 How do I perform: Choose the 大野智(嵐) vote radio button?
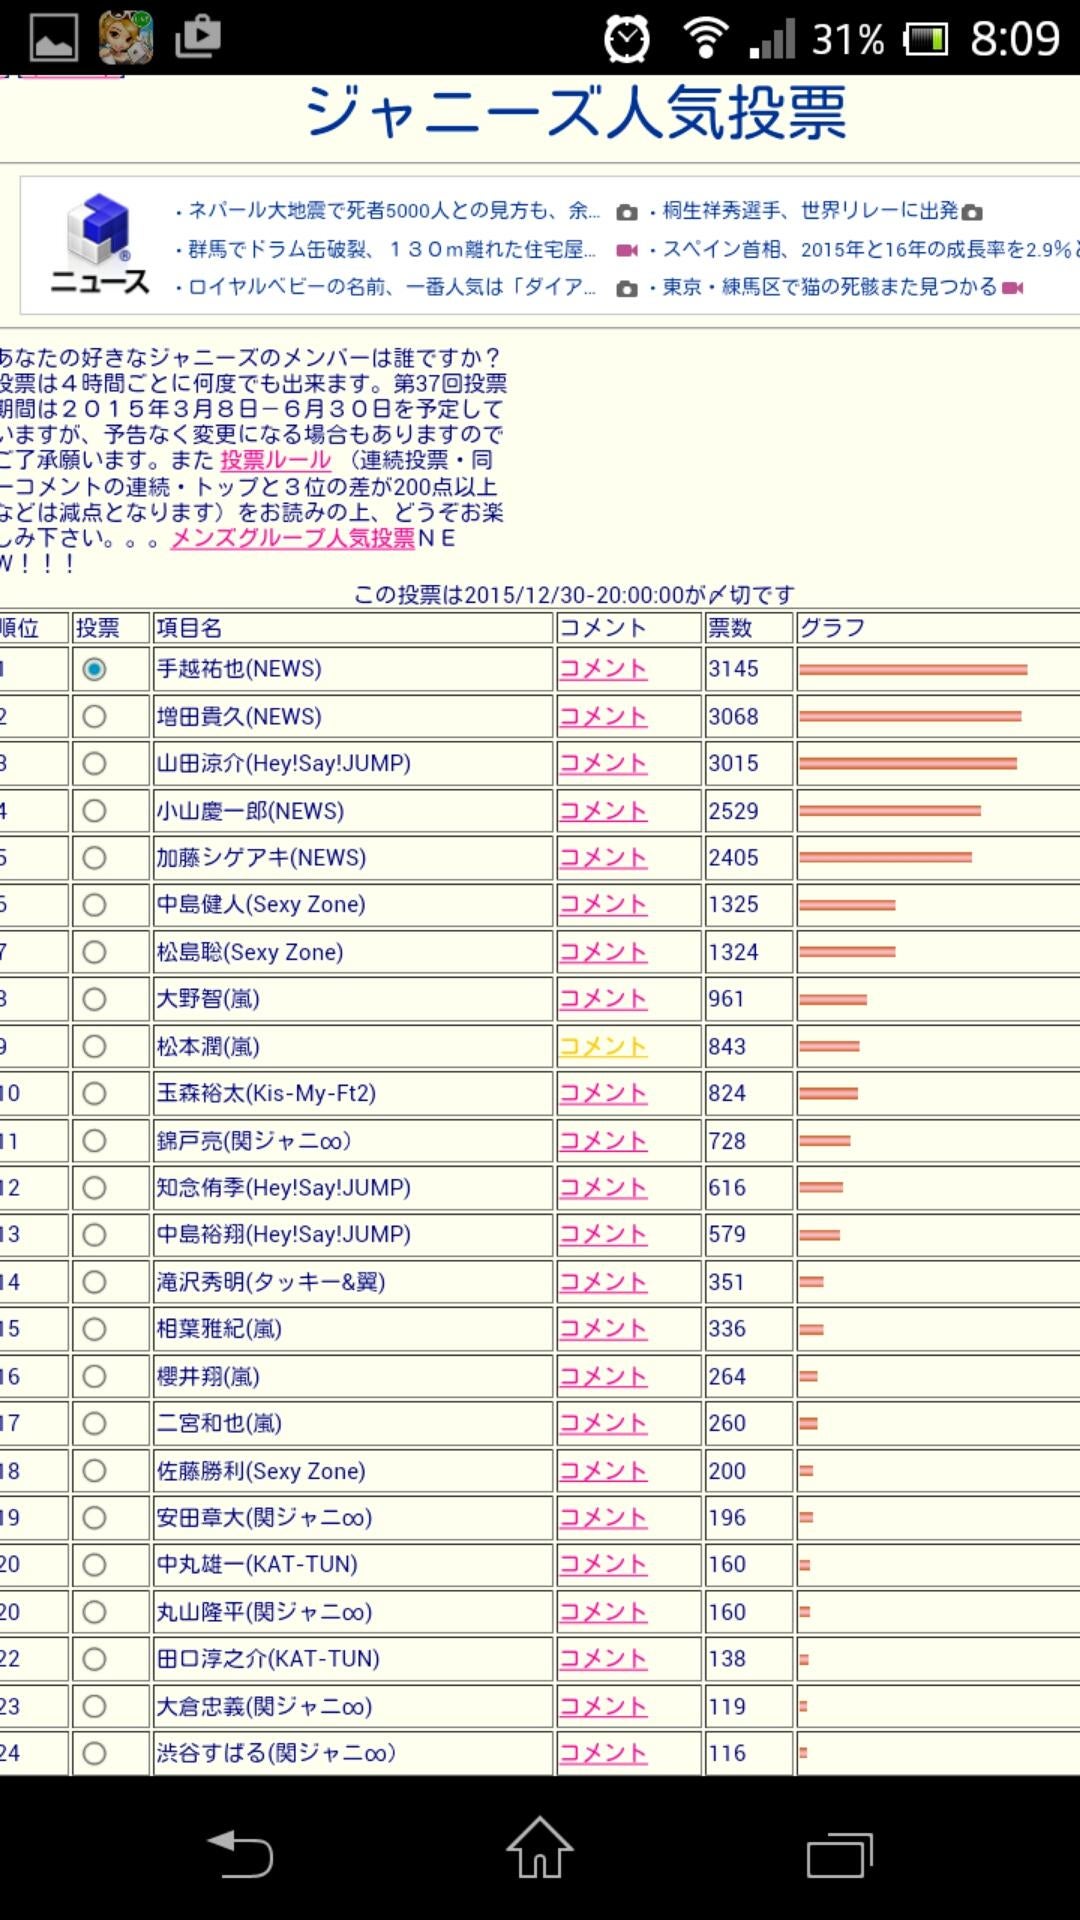94,999
